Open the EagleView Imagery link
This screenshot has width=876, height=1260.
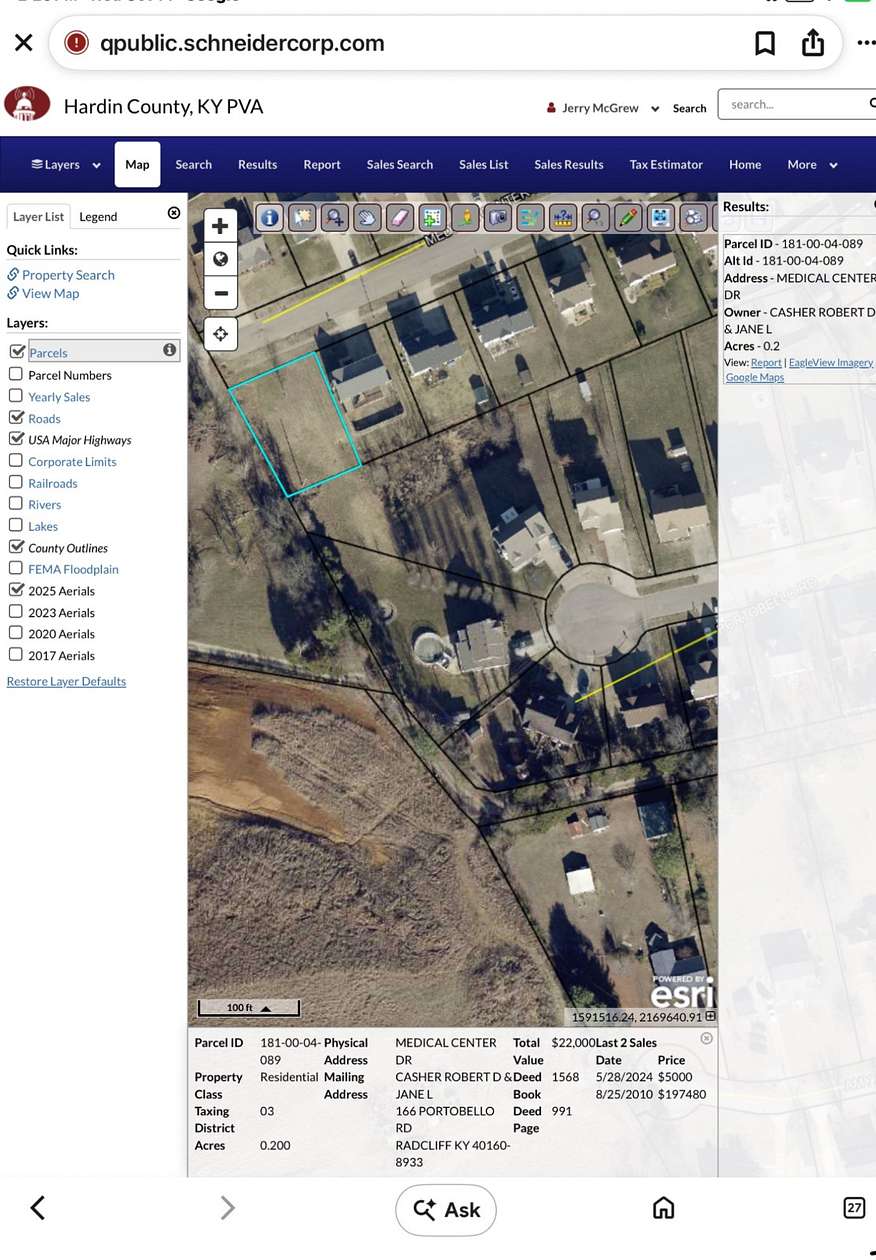click(x=831, y=362)
